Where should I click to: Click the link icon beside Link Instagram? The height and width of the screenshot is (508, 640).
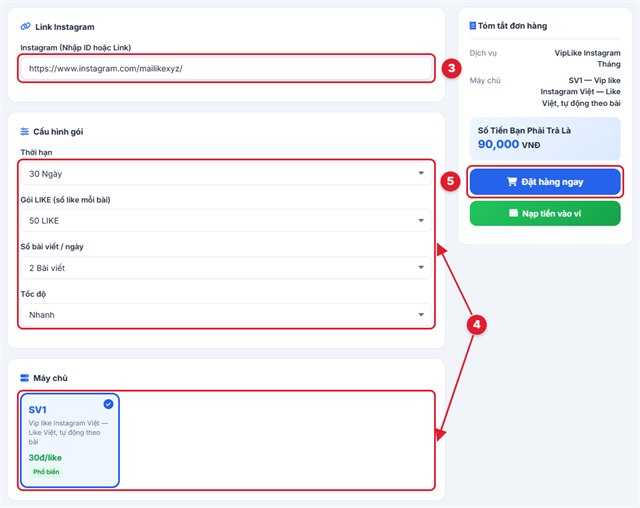25,27
